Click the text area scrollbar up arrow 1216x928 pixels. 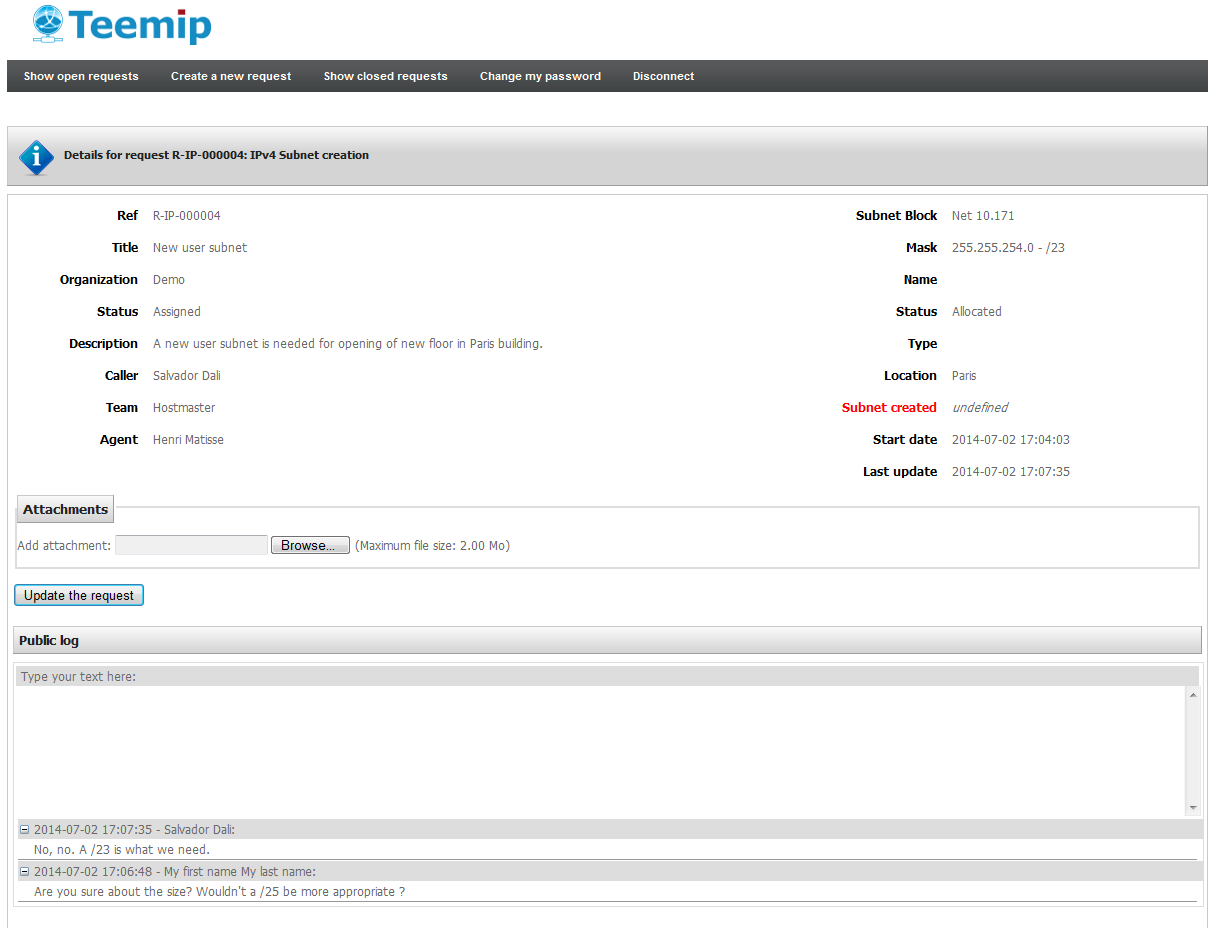click(x=1192, y=695)
